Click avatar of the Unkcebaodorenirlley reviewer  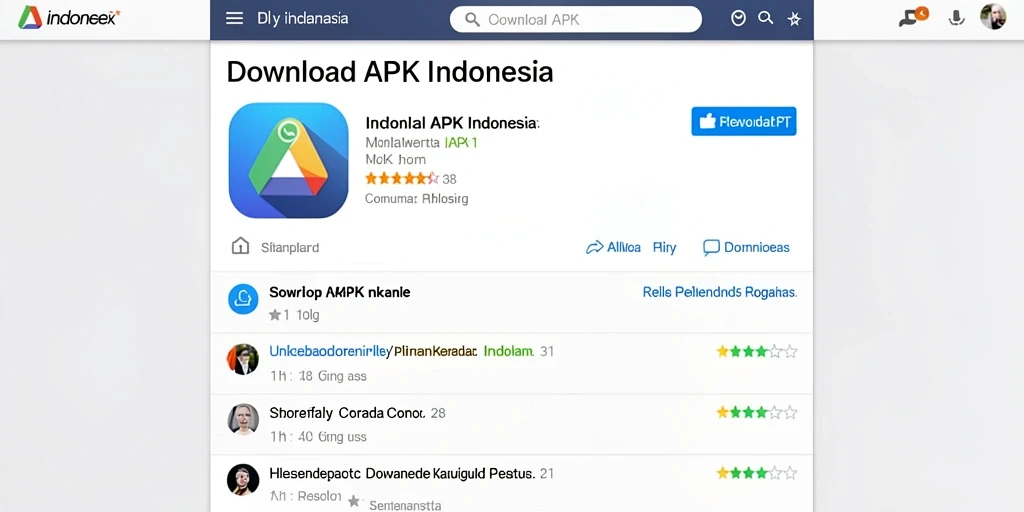click(243, 359)
